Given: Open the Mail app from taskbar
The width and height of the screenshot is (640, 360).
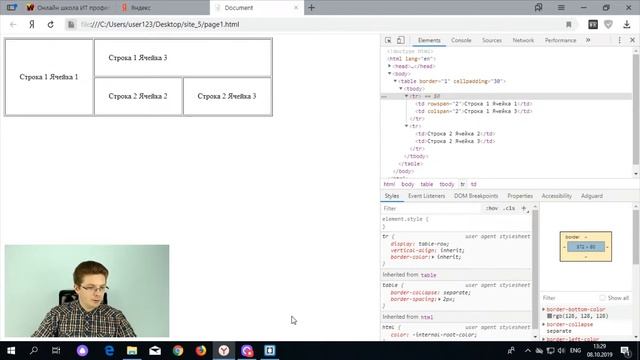Looking at the screenshot, I should click(155, 351).
